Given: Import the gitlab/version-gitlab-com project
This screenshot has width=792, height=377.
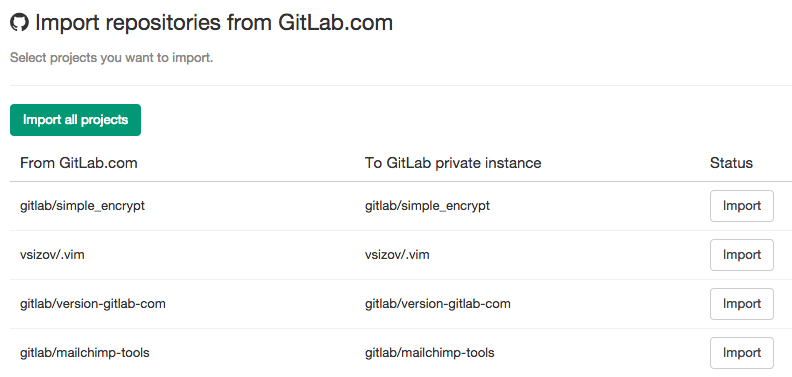Looking at the screenshot, I should click(x=741, y=304).
